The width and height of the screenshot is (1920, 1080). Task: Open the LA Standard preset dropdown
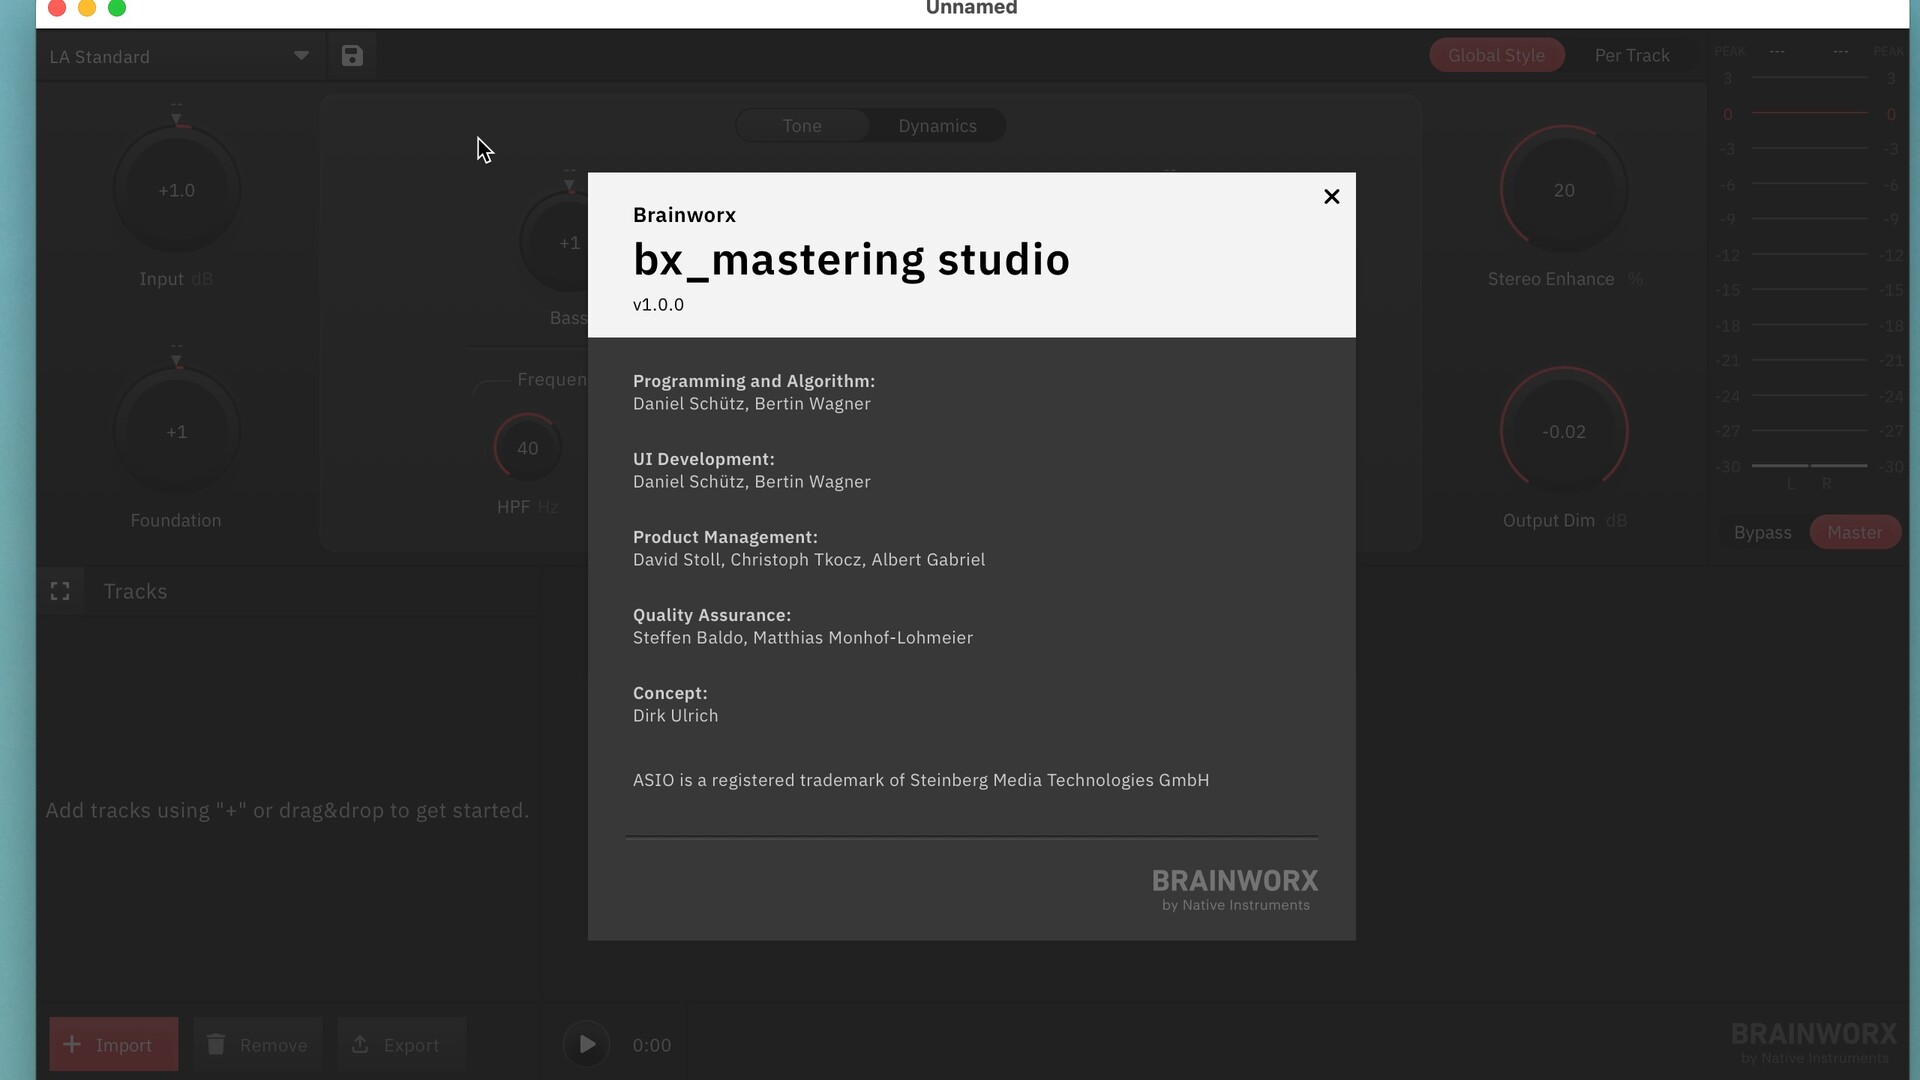[180, 56]
